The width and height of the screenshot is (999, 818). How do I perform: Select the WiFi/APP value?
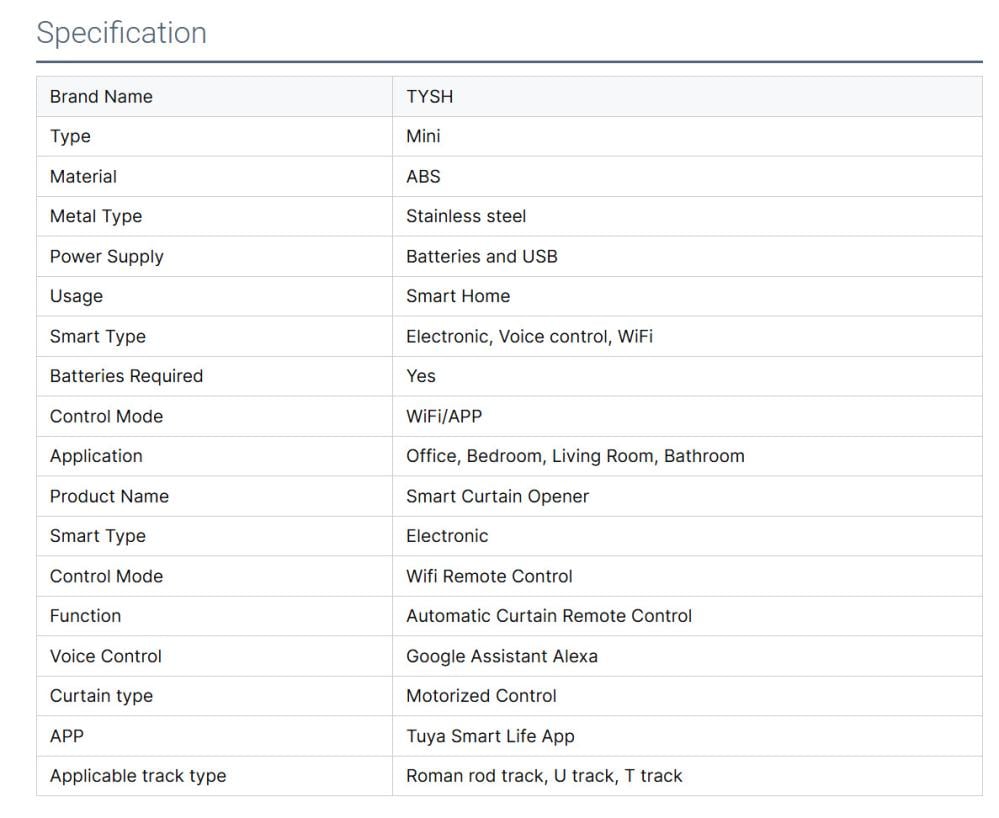point(443,417)
